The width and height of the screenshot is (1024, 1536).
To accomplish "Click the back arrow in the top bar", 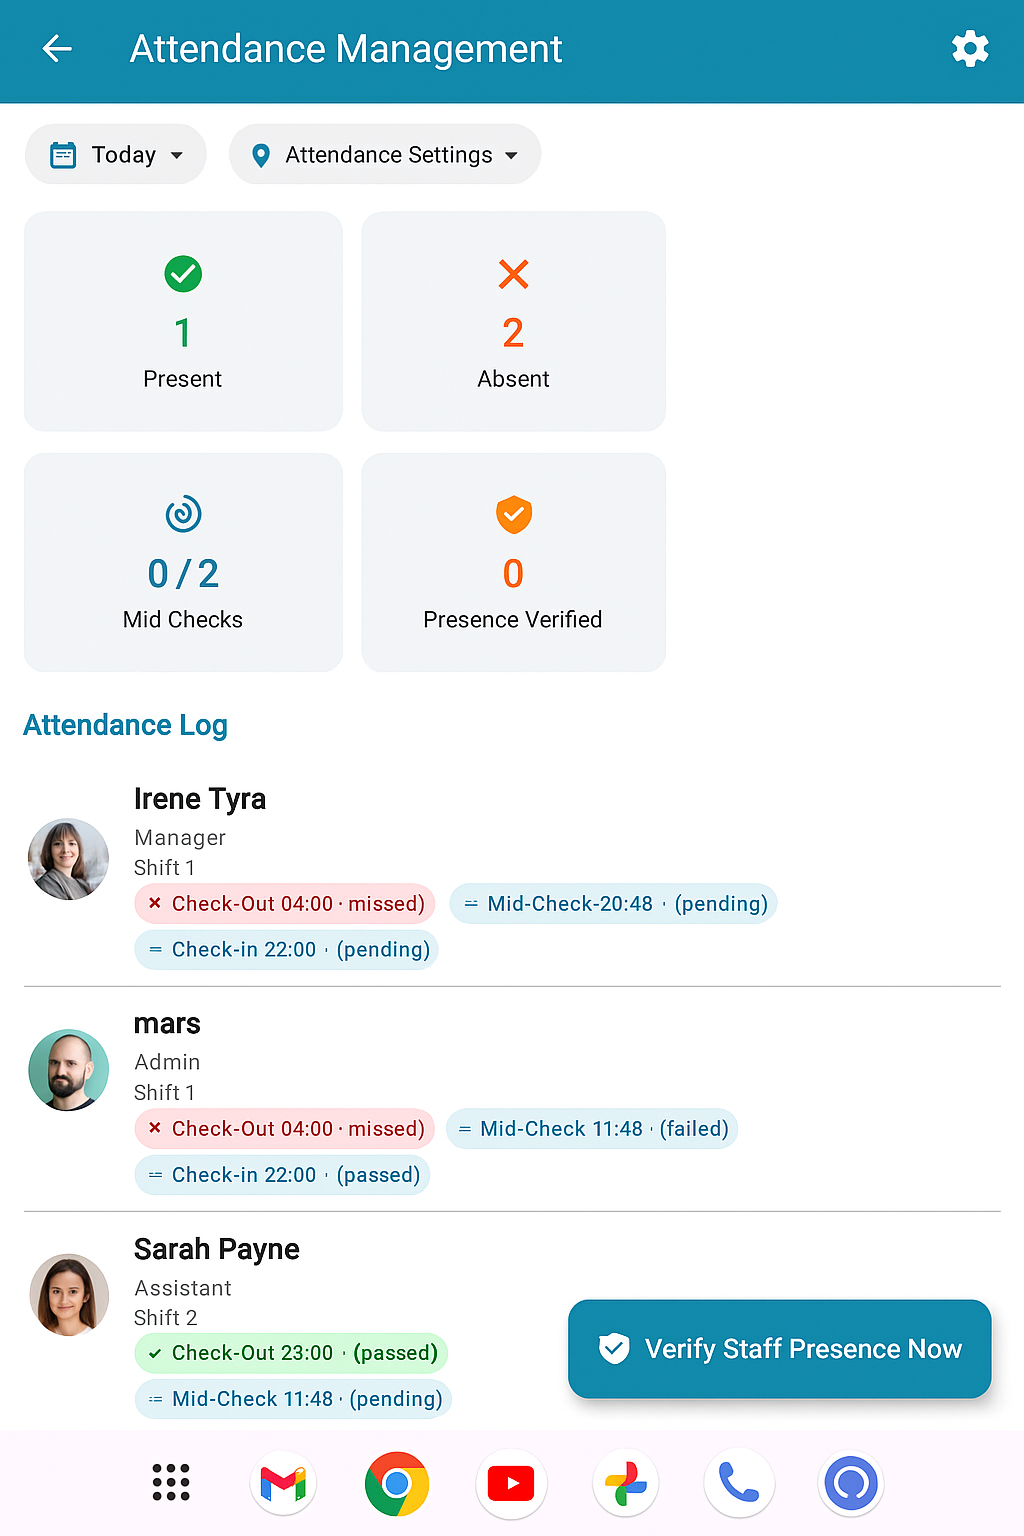I will click(57, 48).
